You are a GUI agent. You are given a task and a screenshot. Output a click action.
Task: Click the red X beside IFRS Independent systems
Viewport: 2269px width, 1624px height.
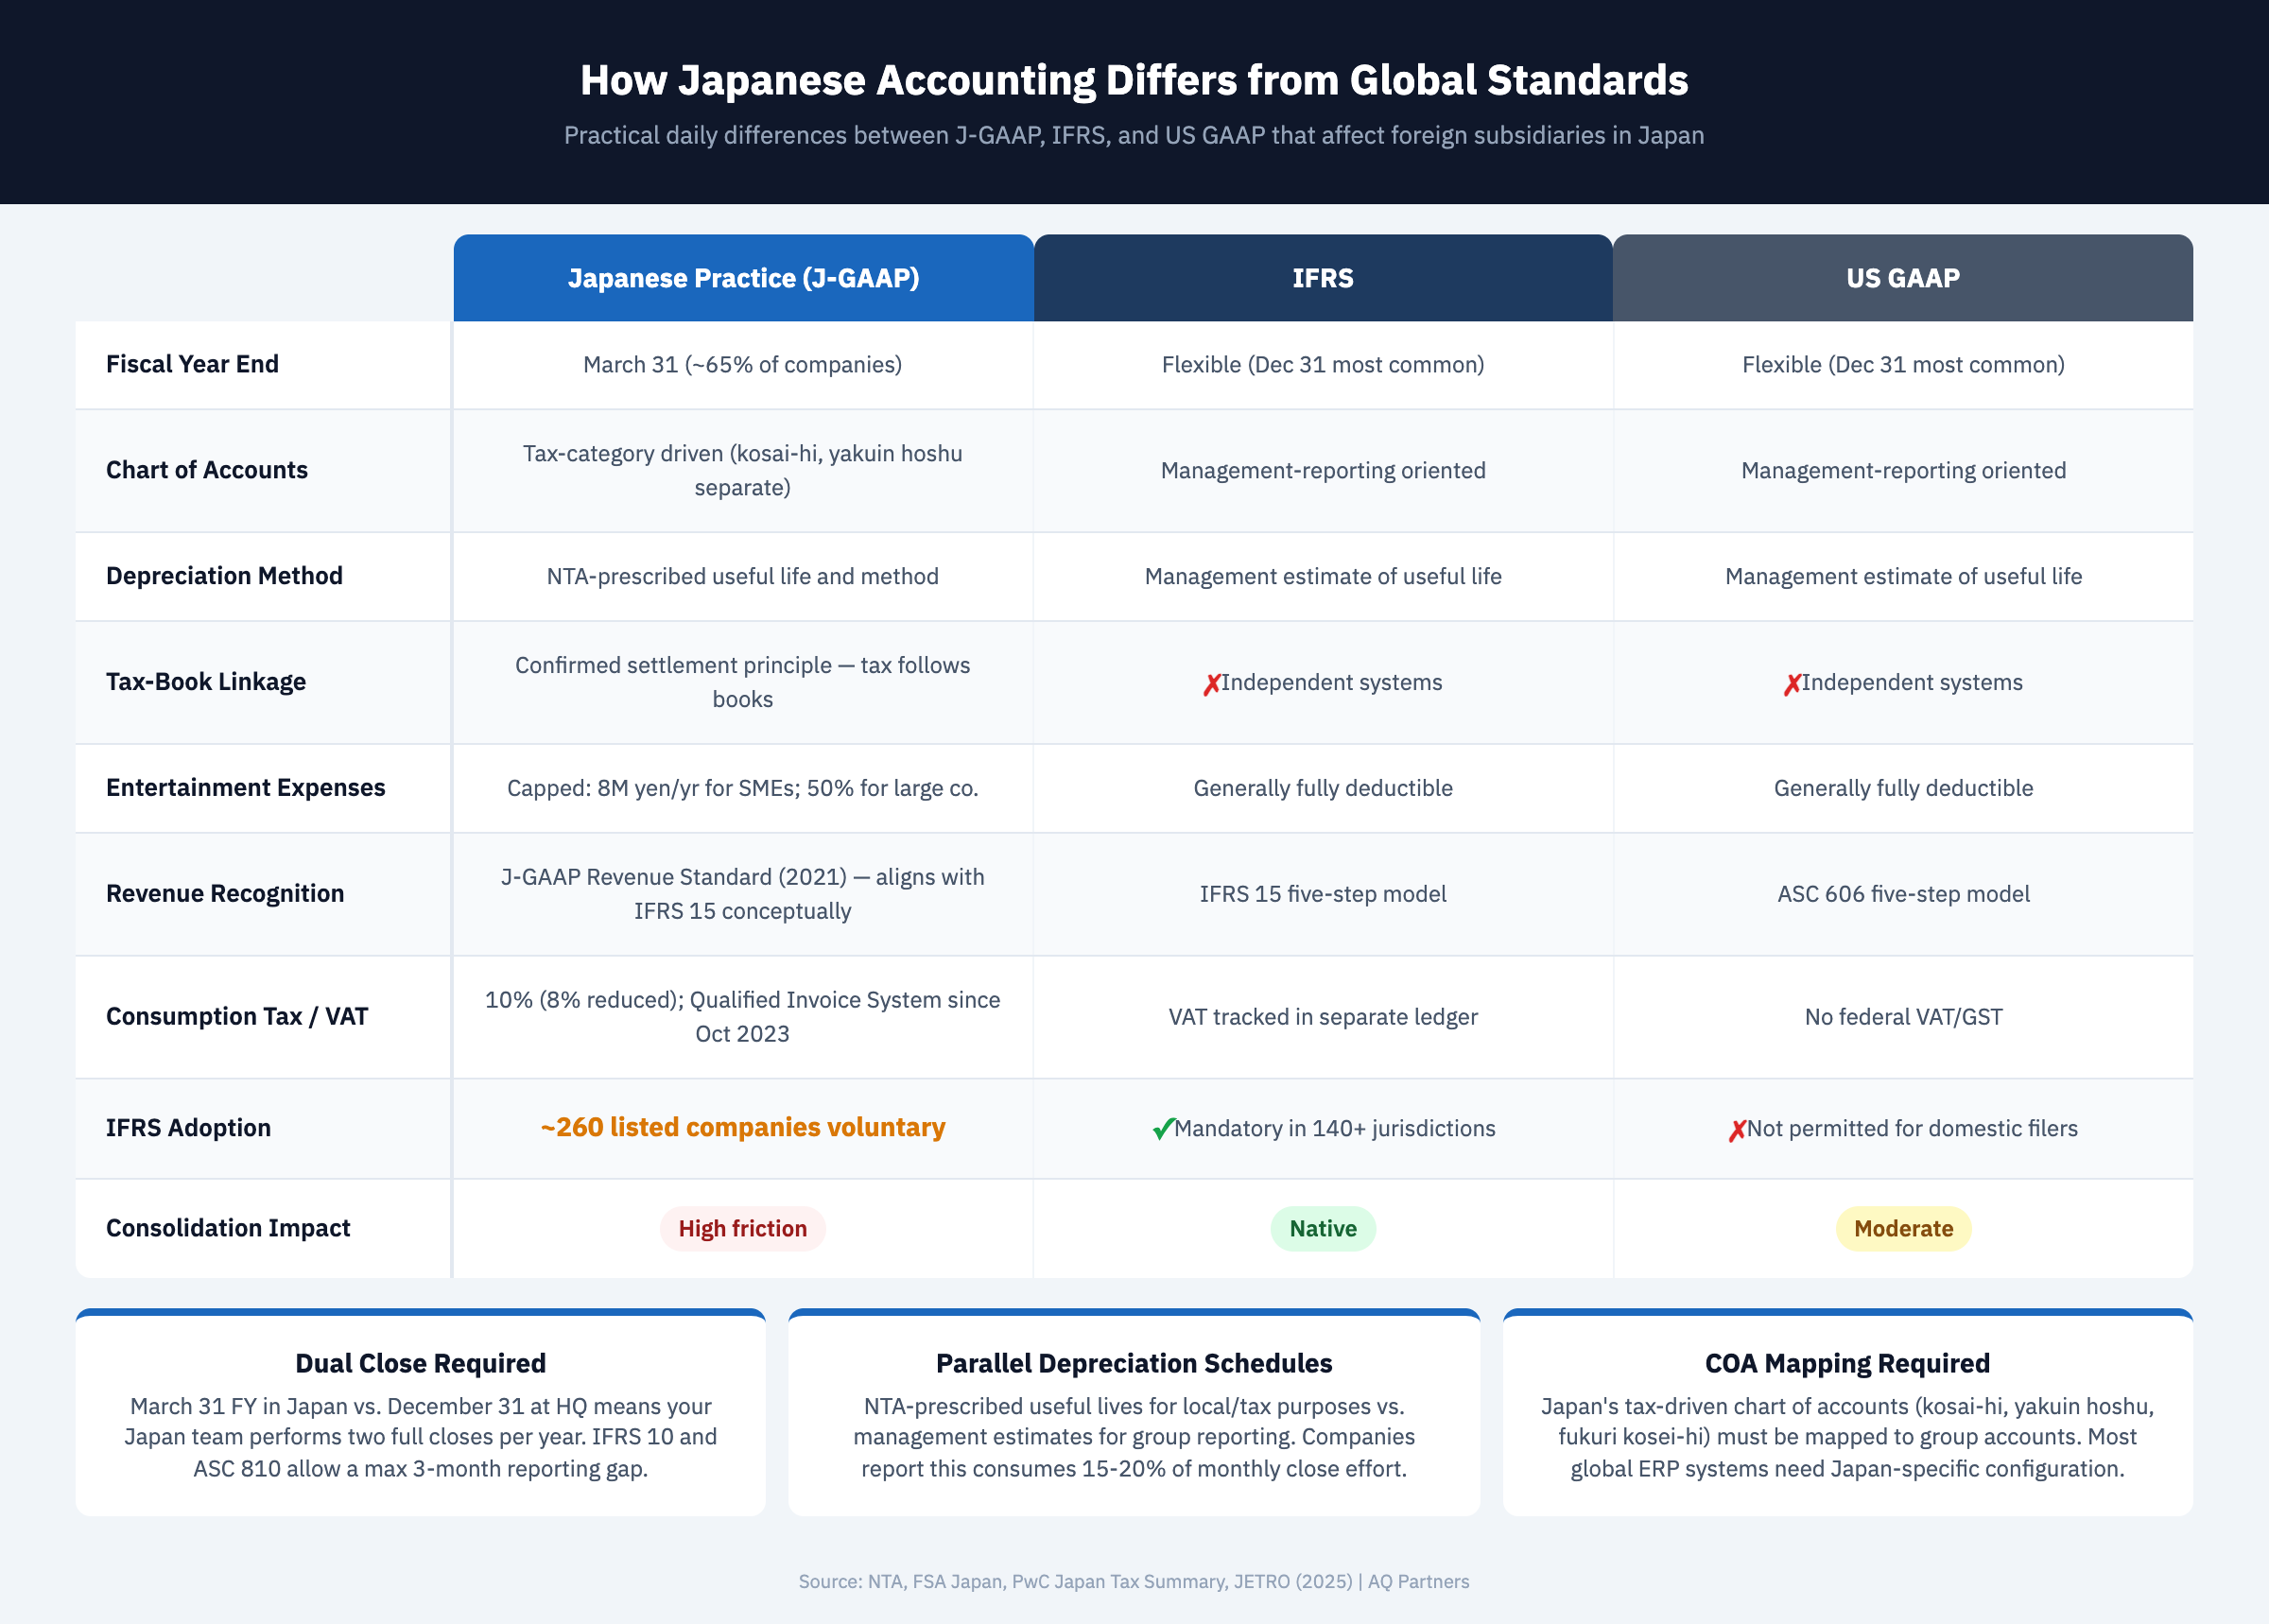1211,683
